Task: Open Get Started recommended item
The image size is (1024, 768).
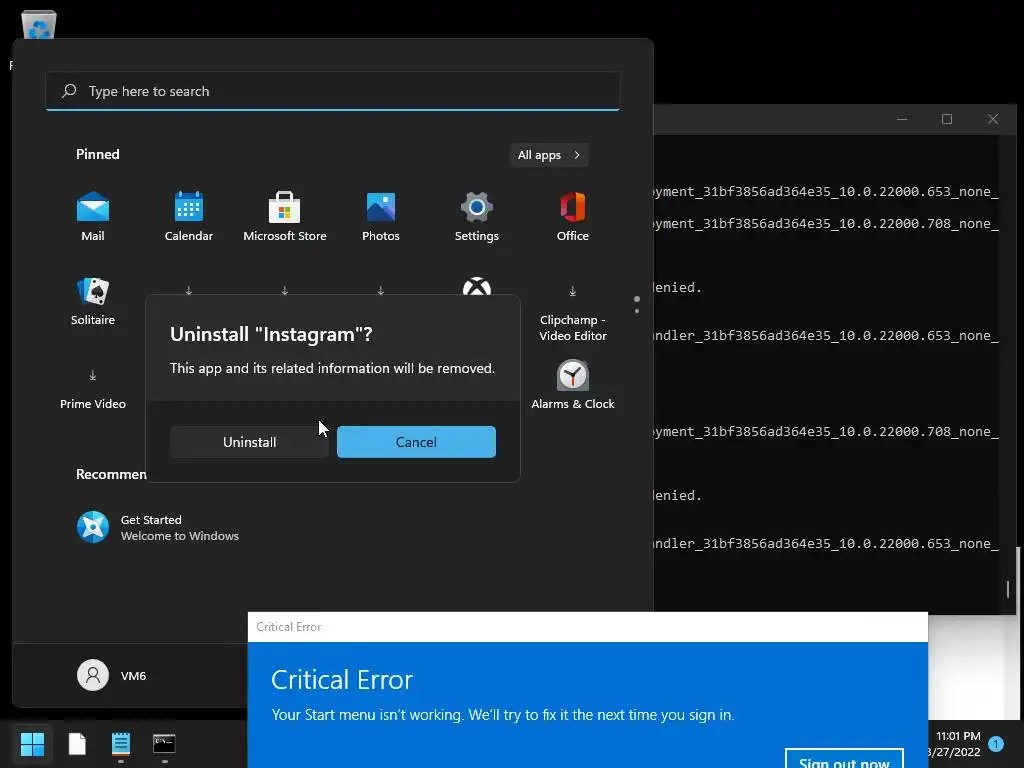Action: [x=157, y=528]
